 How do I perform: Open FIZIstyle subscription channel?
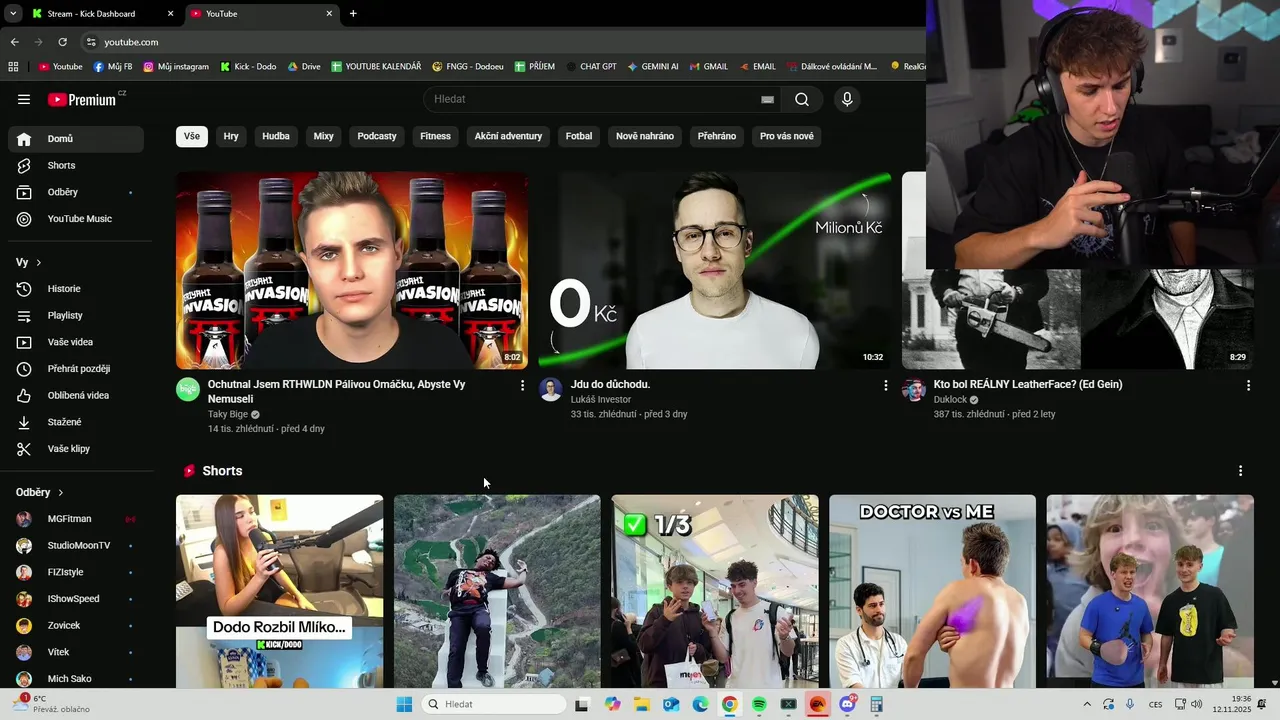point(76,572)
